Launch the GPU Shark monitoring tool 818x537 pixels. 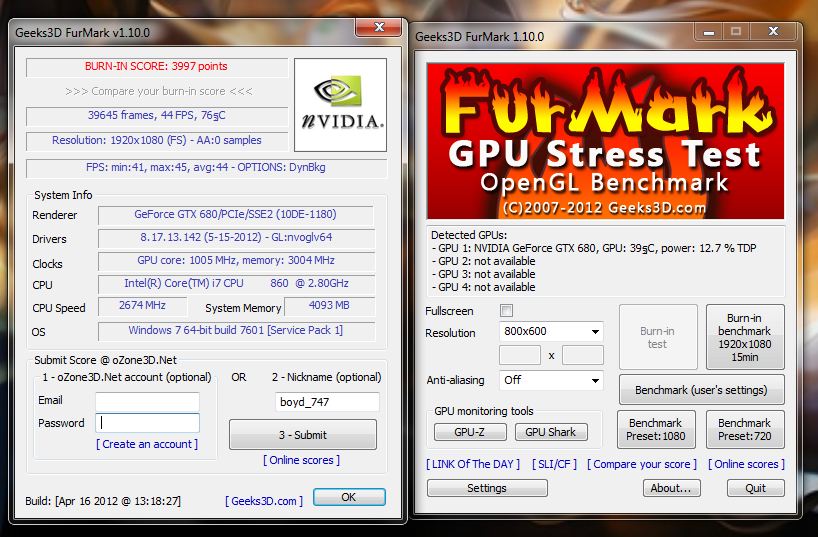coord(551,432)
